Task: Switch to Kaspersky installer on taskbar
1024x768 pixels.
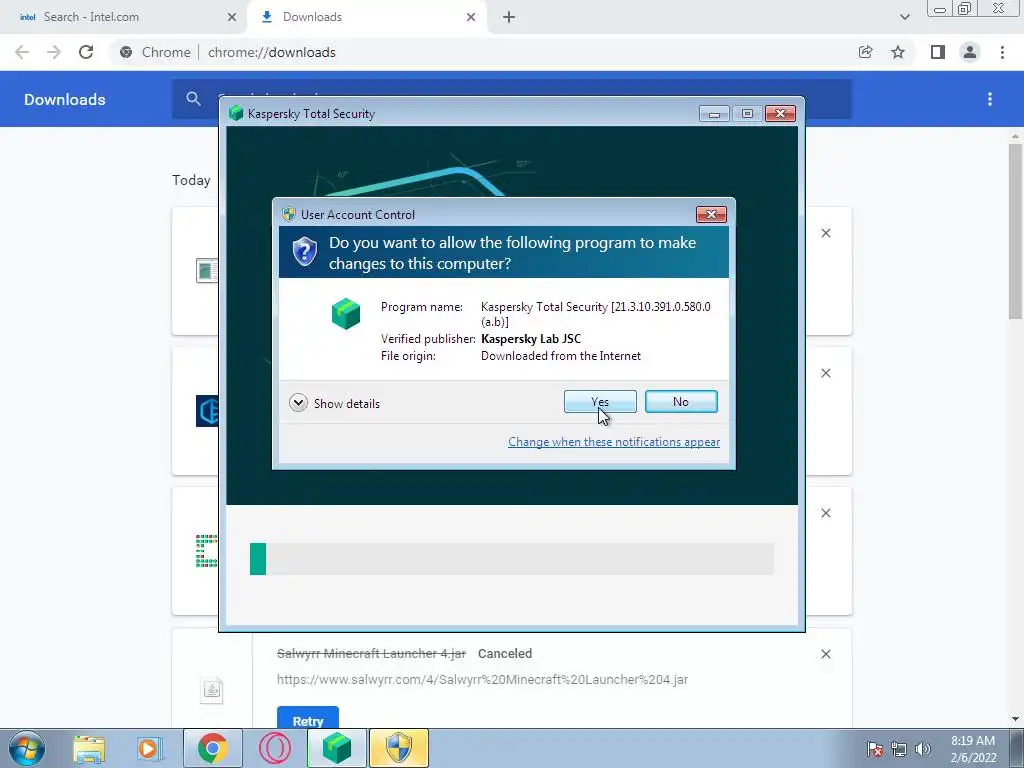Action: pos(337,748)
